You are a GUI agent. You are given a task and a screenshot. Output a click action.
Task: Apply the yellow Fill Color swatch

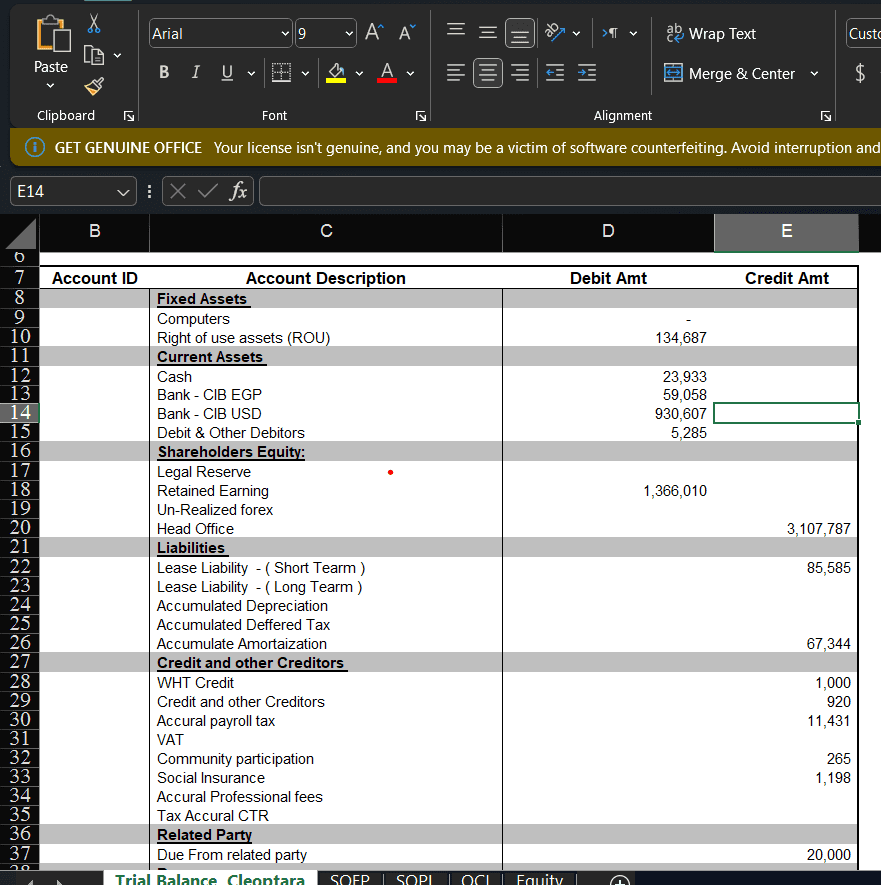pyautogui.click(x=337, y=73)
